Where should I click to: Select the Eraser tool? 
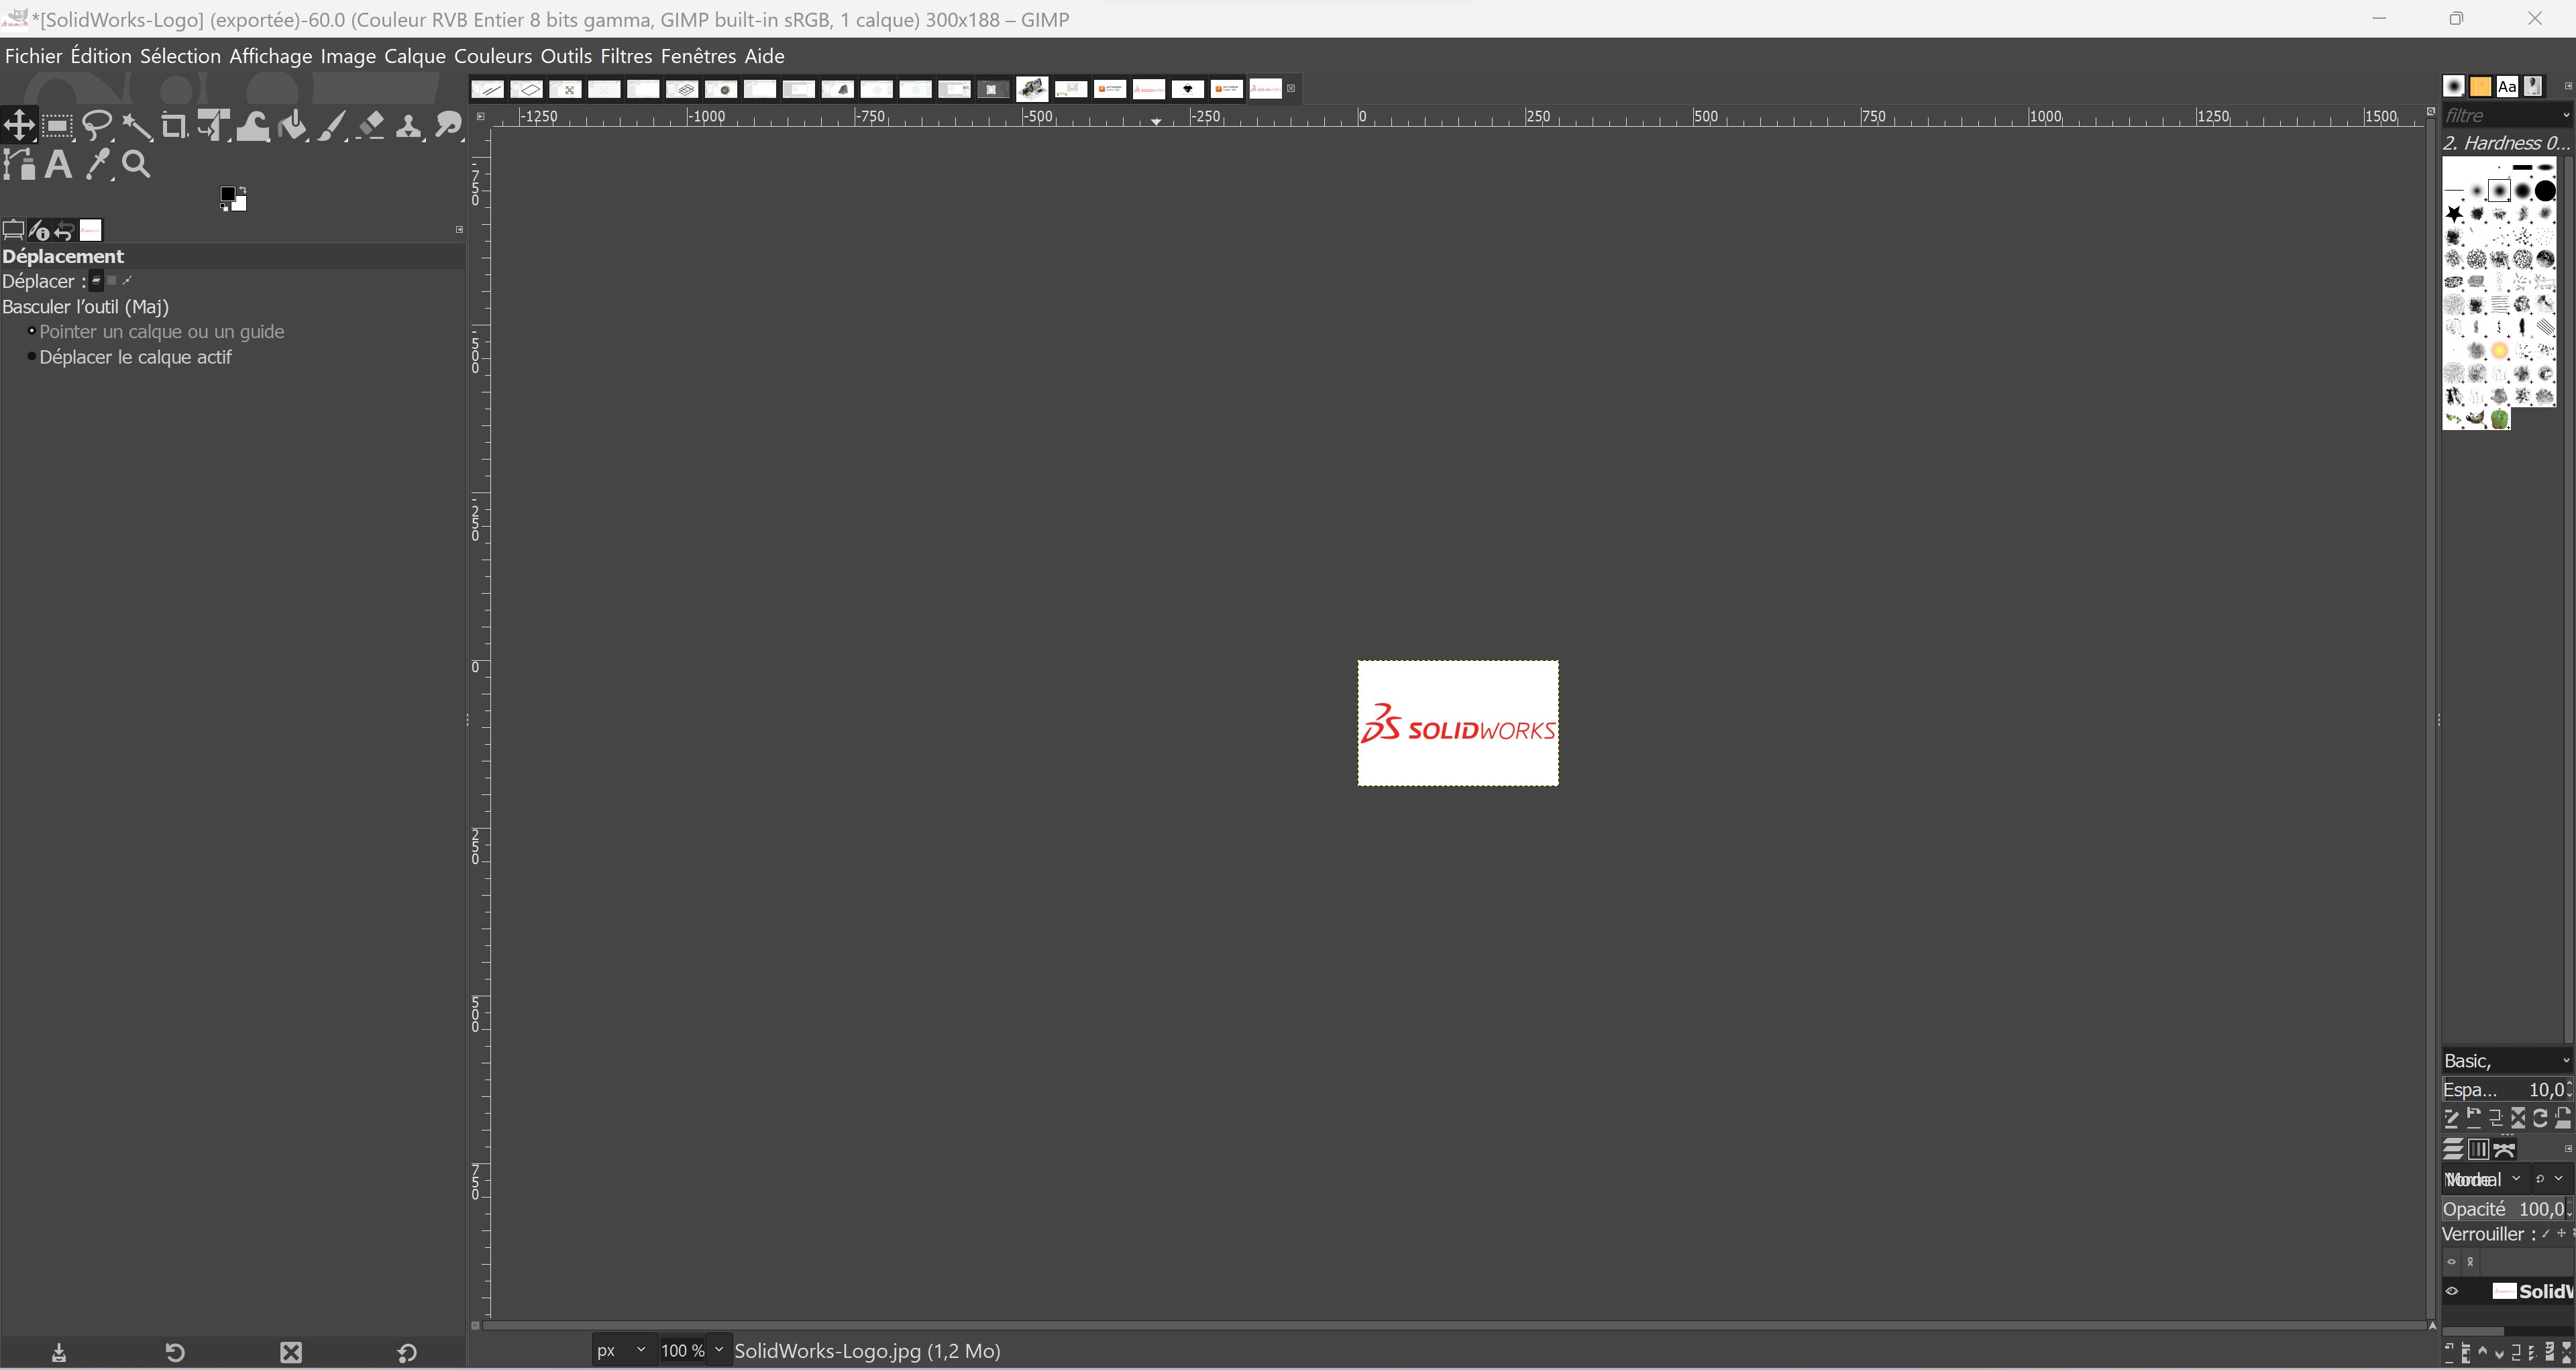point(370,126)
